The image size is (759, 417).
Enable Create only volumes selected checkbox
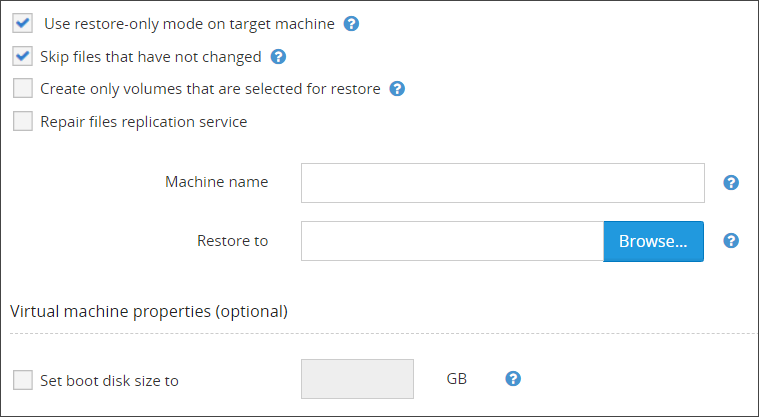coord(23,89)
